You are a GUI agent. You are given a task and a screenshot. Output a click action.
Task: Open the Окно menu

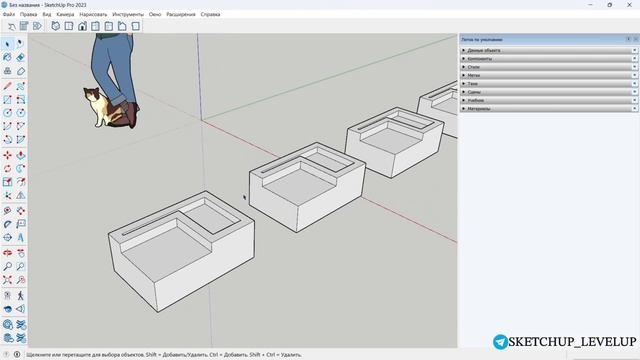coord(155,14)
